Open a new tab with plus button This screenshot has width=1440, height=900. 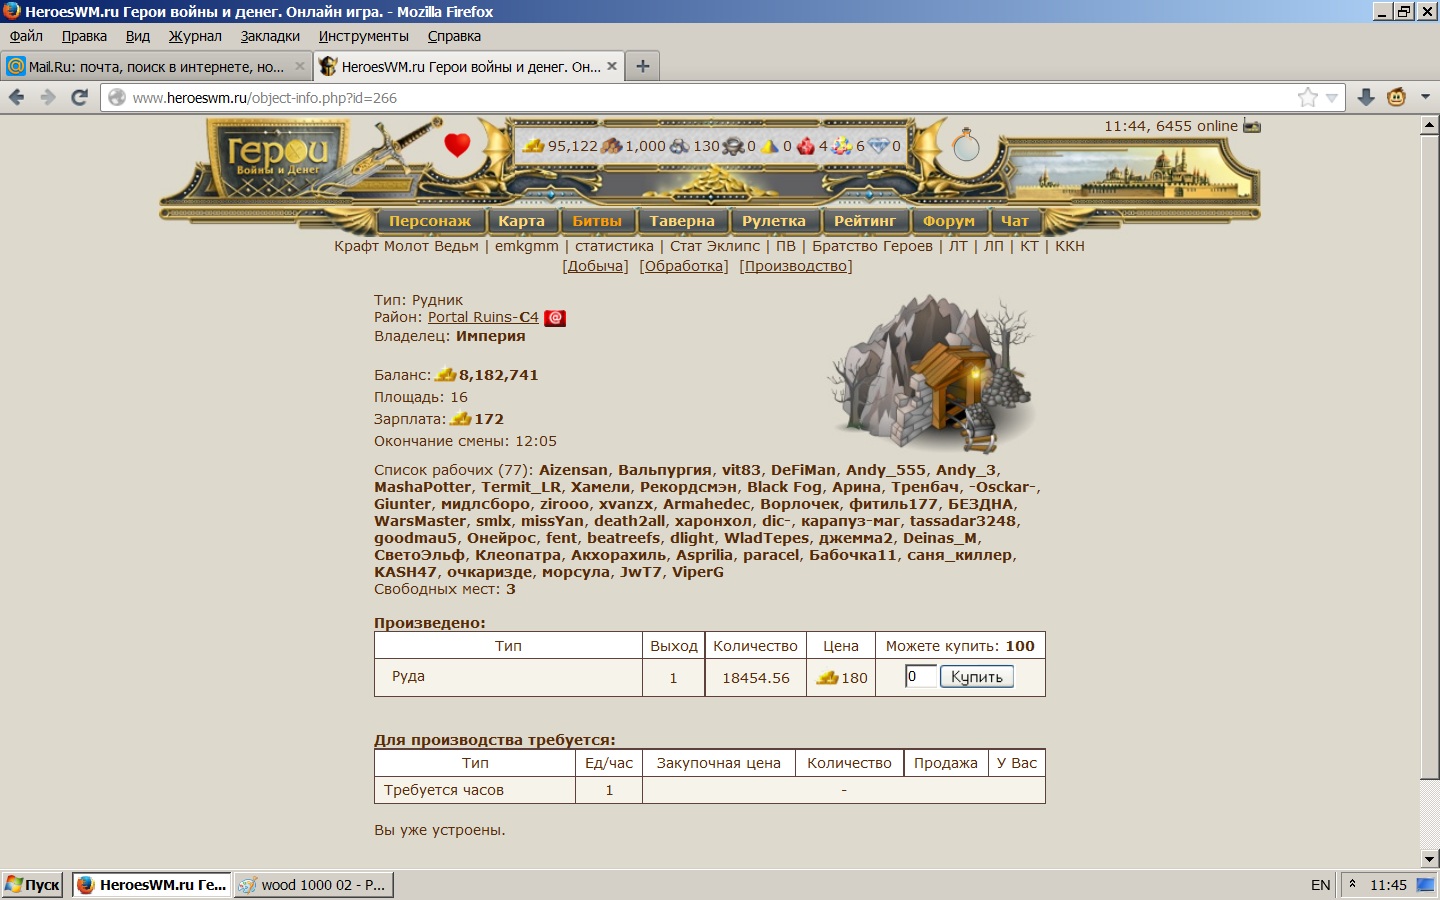point(643,66)
